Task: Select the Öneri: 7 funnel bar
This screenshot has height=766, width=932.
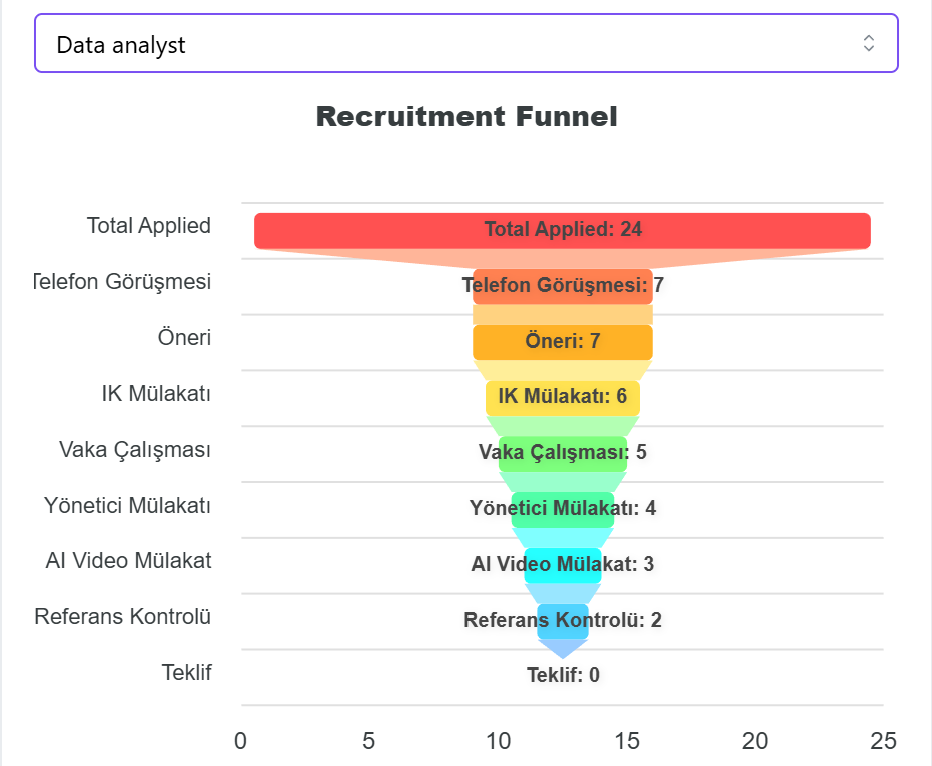Action: [562, 341]
